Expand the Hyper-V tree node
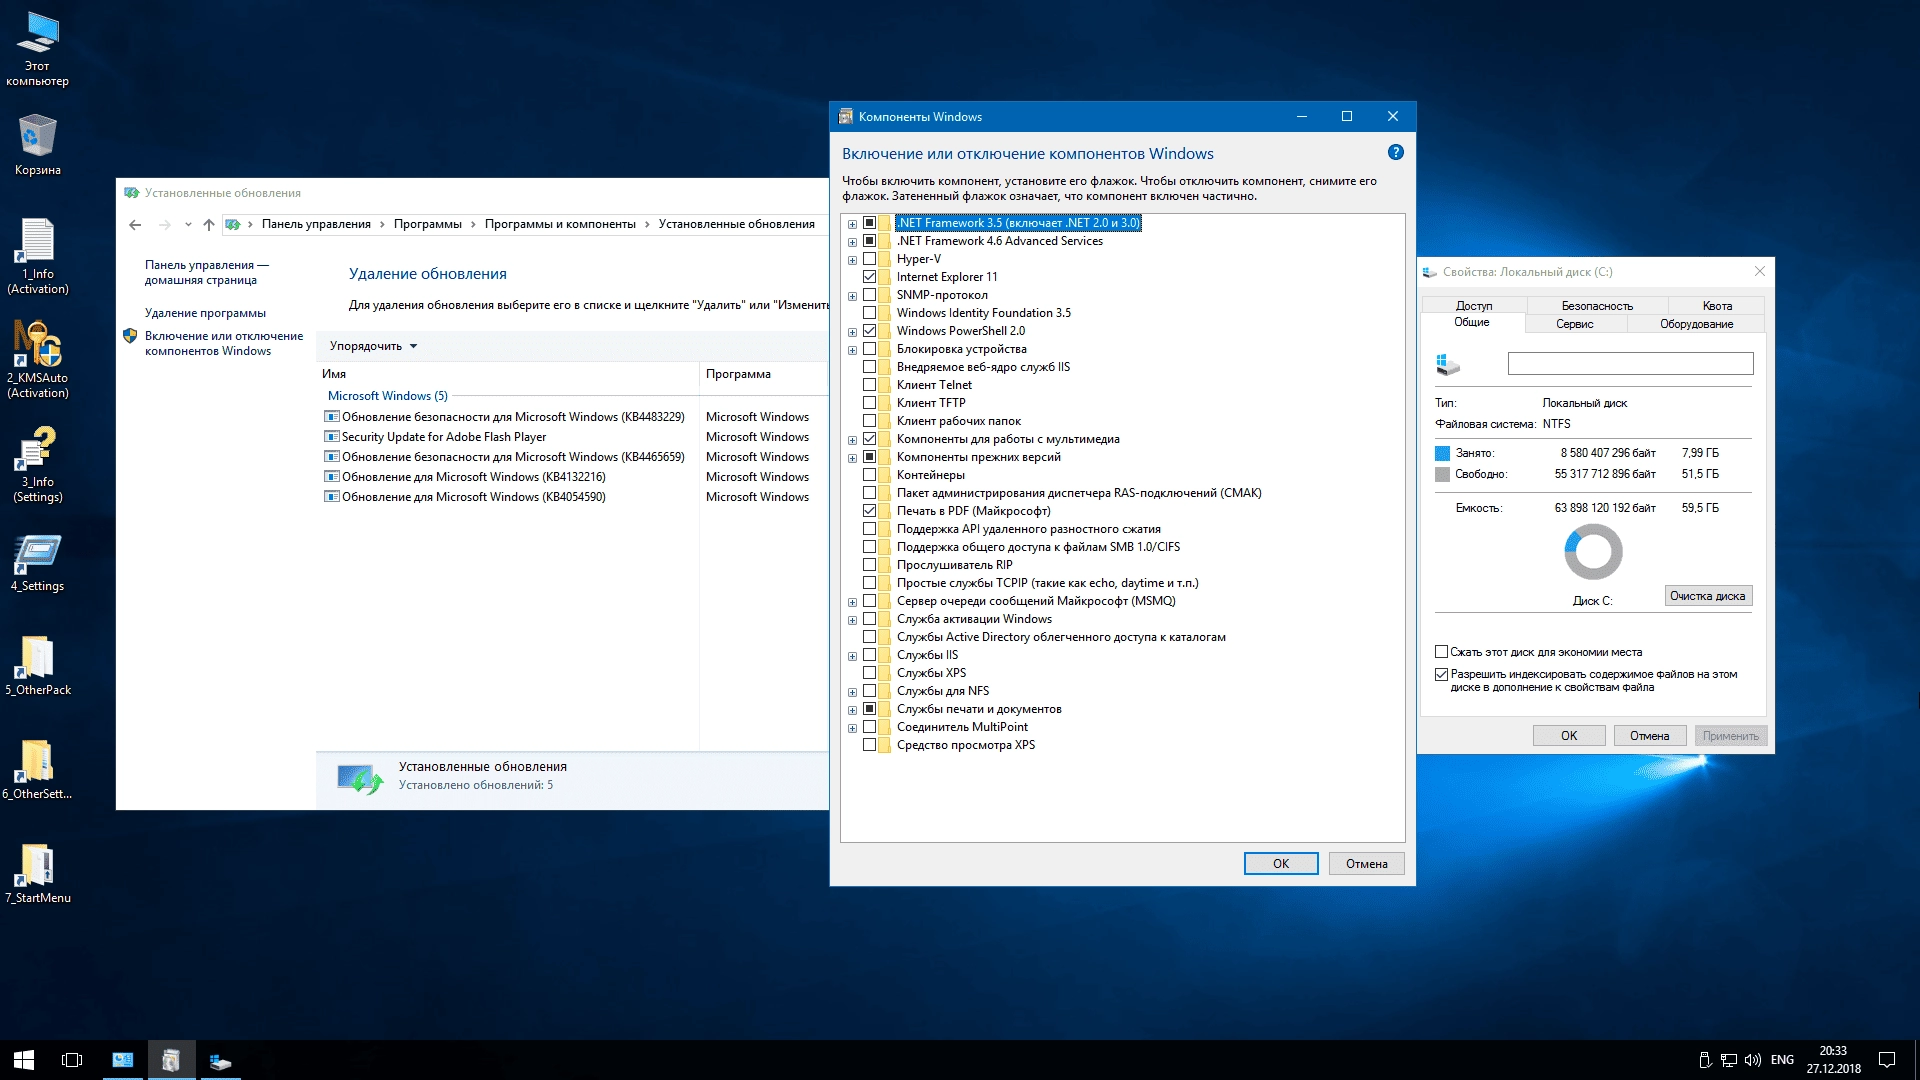This screenshot has height=1080, width=1920. click(x=852, y=260)
